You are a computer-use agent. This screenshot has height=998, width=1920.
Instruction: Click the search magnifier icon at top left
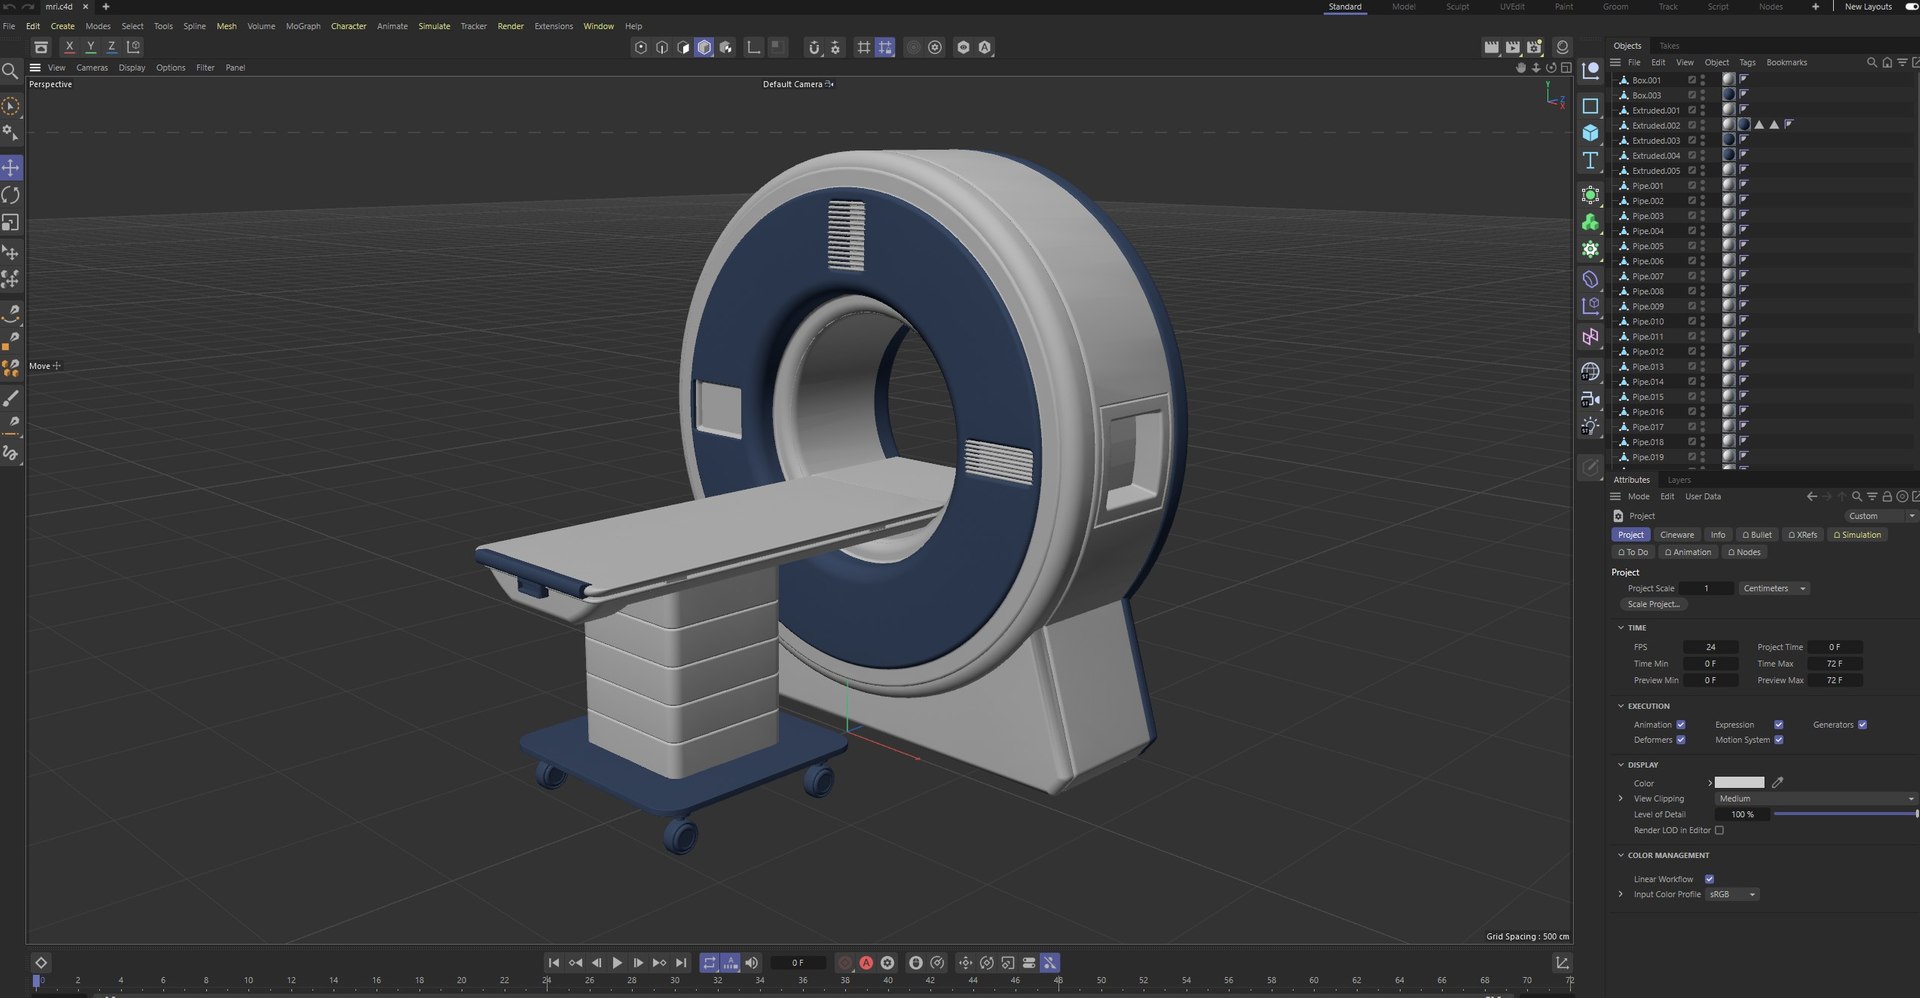(x=10, y=71)
